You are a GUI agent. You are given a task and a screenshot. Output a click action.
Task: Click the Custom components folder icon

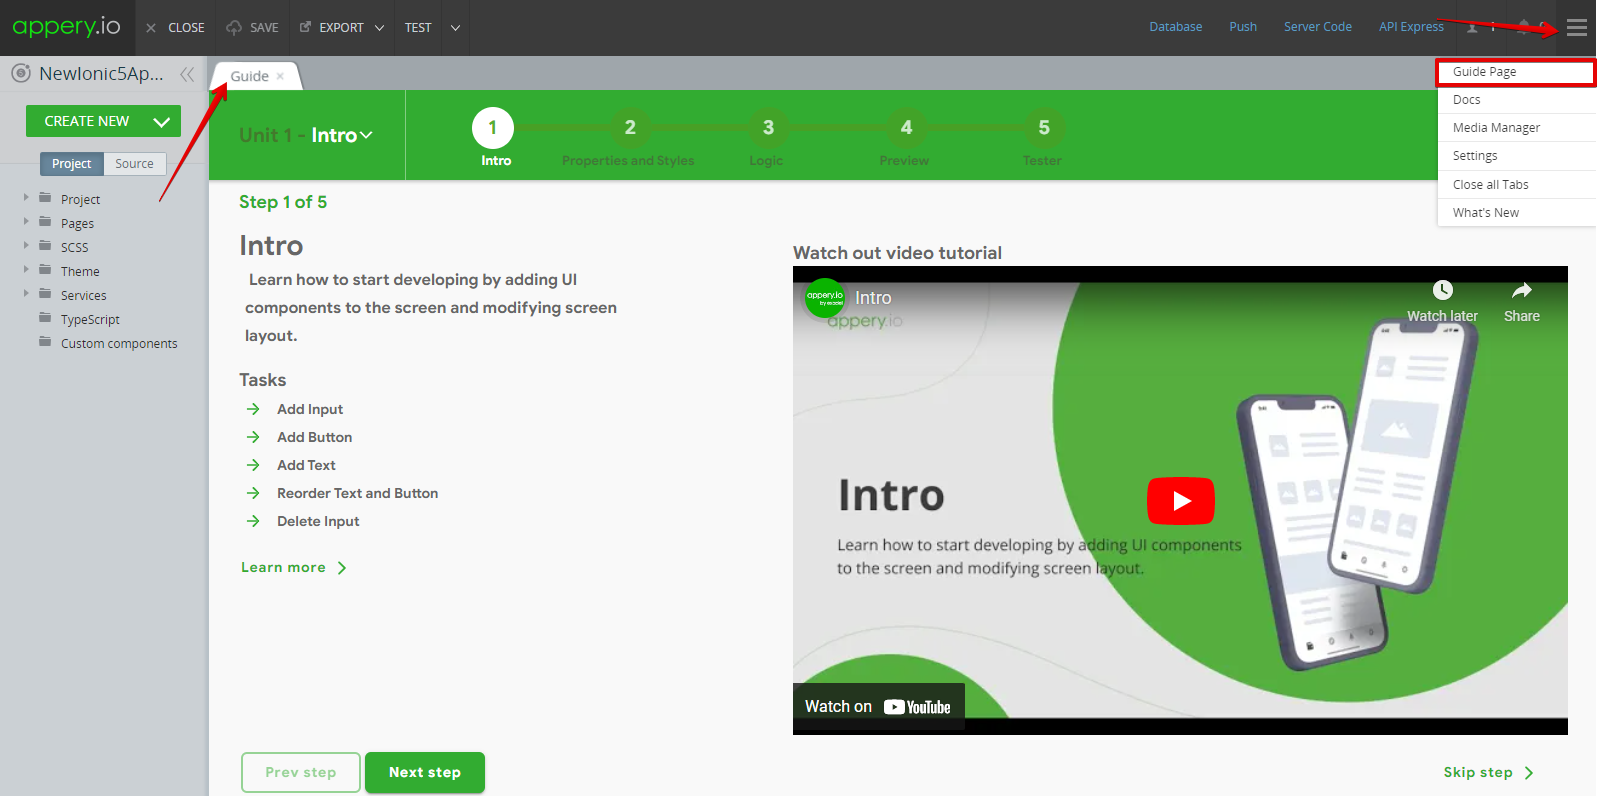click(45, 342)
